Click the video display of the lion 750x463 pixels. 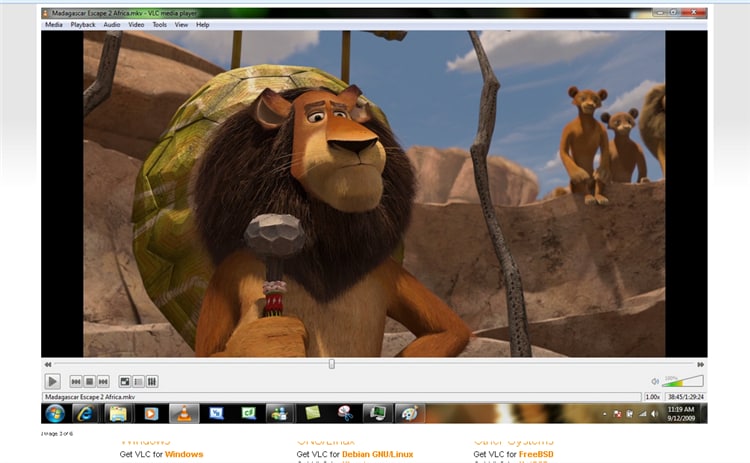click(374, 194)
